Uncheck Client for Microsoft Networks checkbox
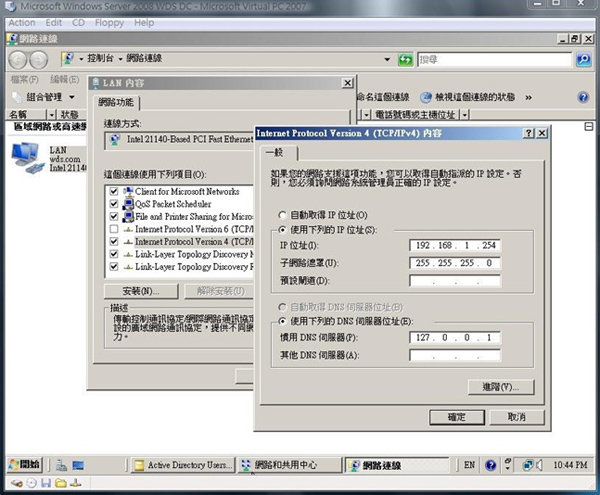This screenshot has width=600, height=495. (x=113, y=191)
